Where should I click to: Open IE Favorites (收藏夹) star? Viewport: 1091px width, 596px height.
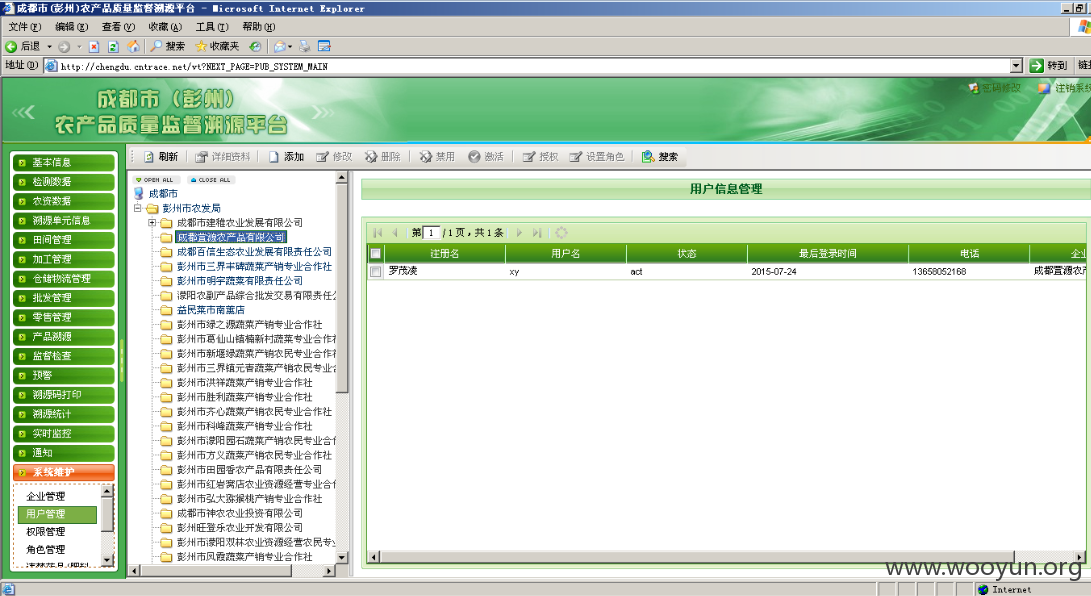(217, 47)
